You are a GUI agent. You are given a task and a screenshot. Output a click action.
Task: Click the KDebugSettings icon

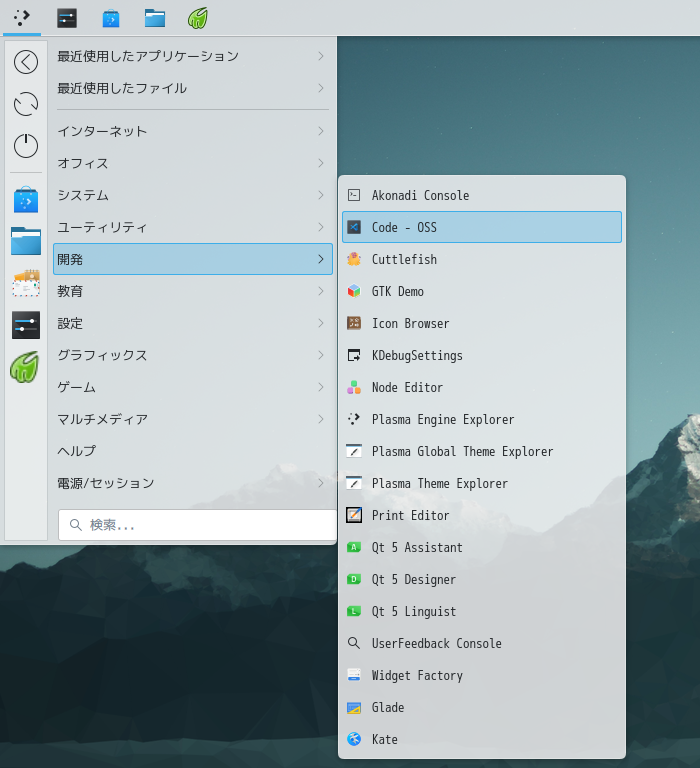pos(354,355)
